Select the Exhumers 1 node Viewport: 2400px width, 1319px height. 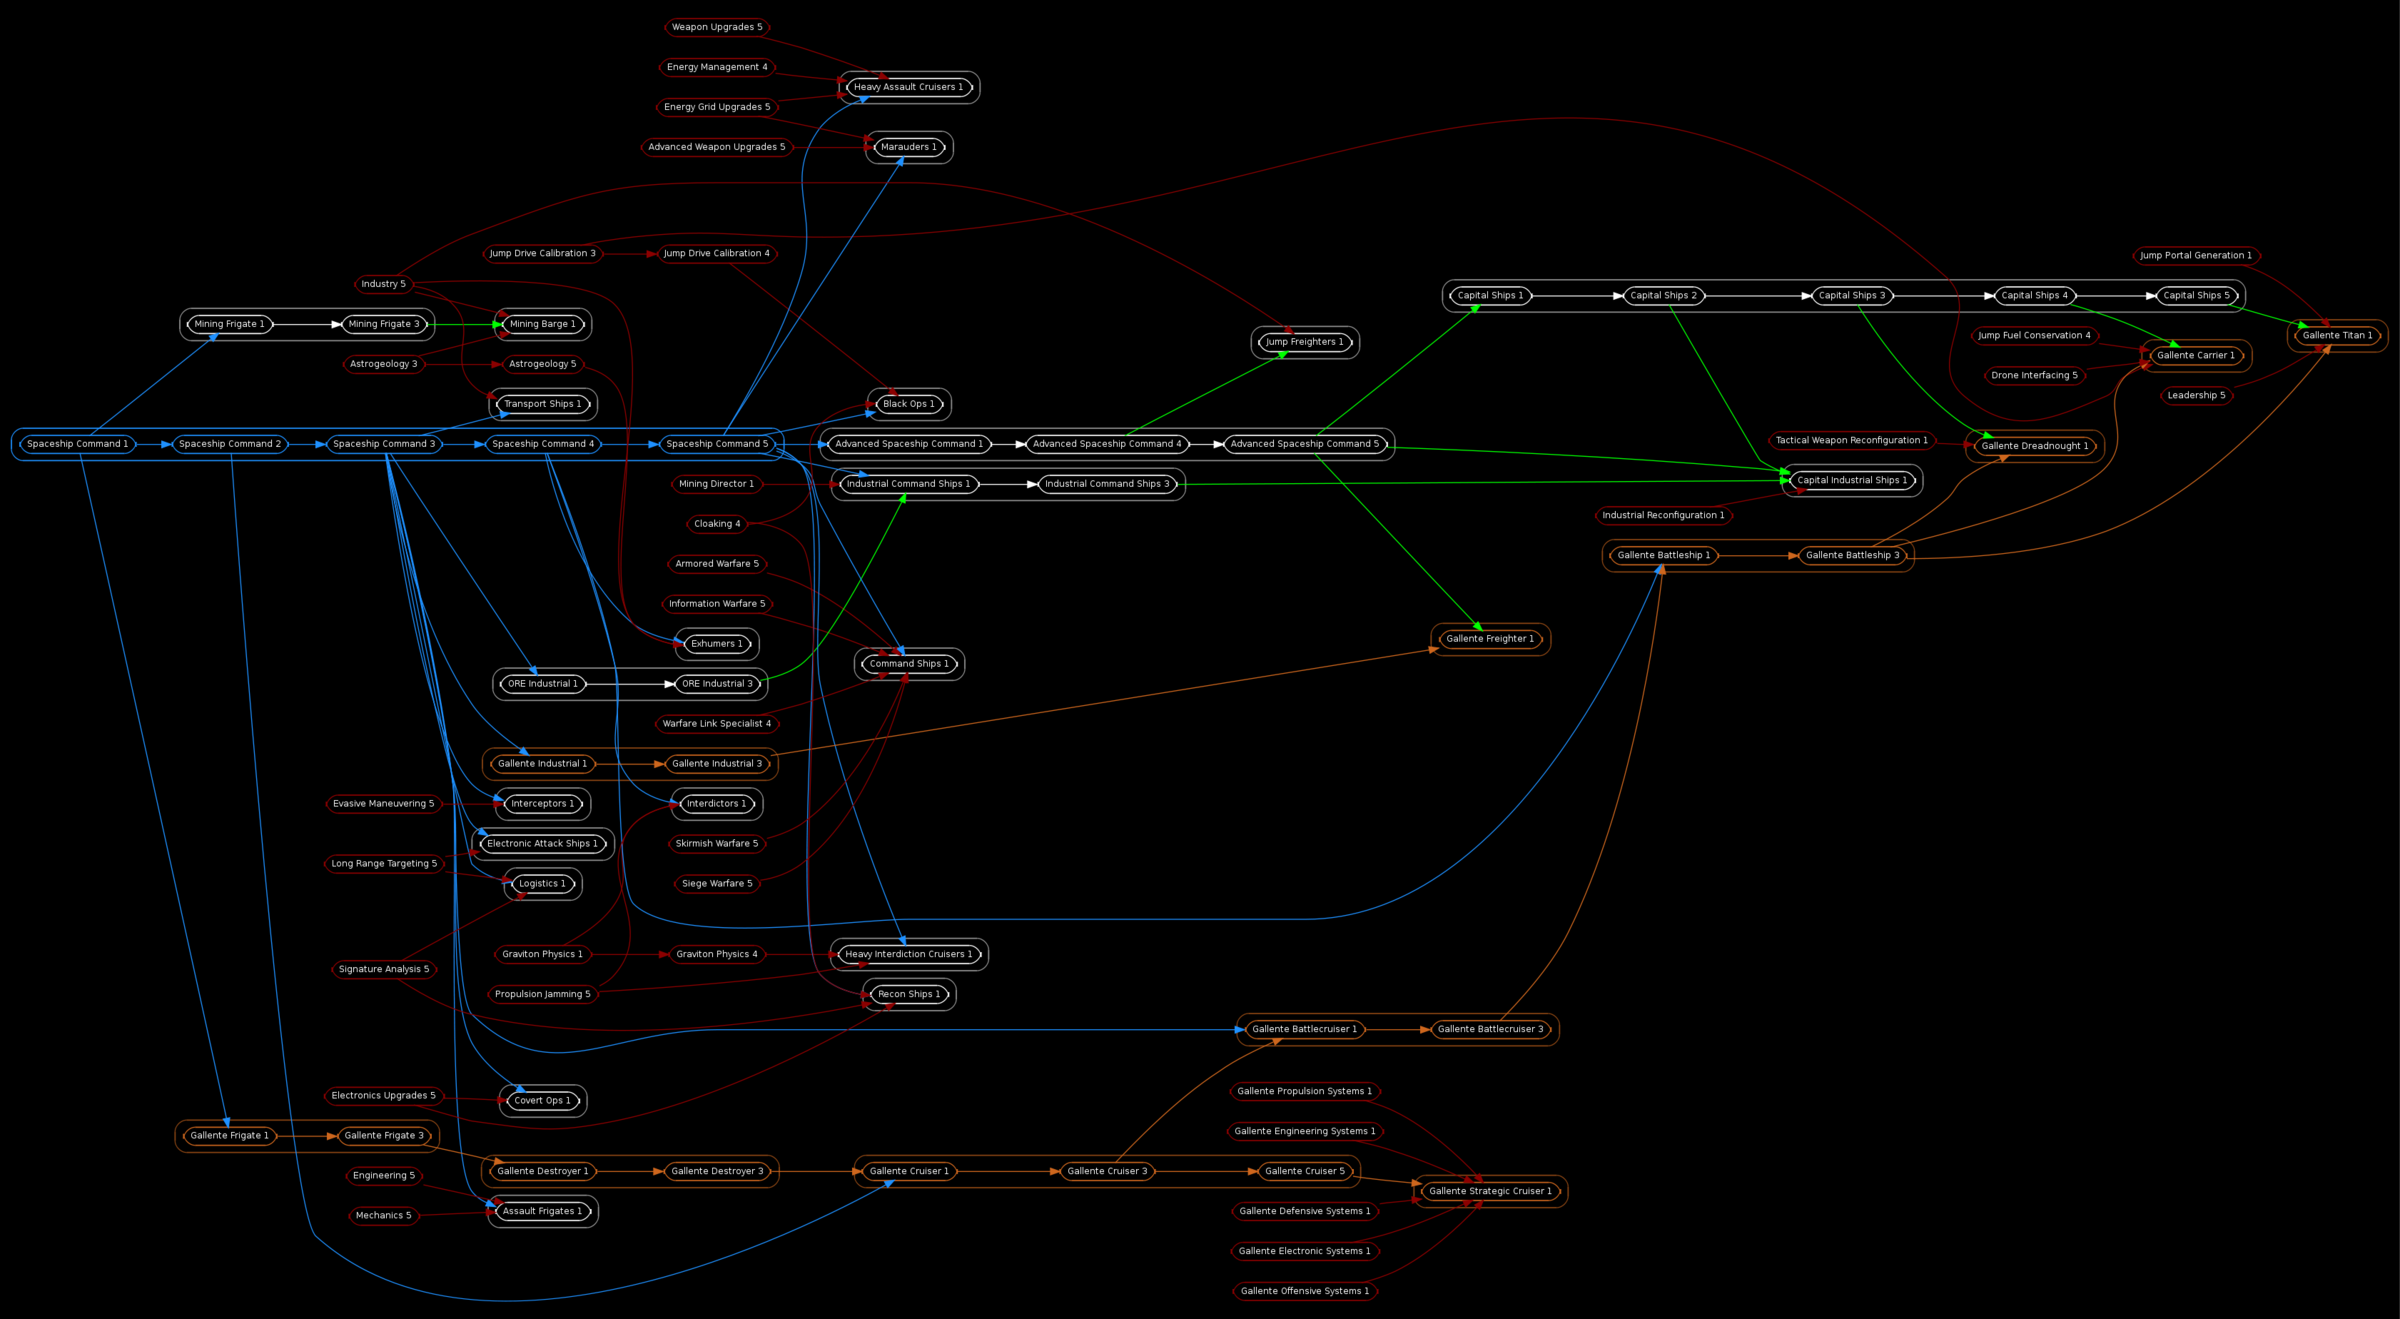click(x=716, y=644)
